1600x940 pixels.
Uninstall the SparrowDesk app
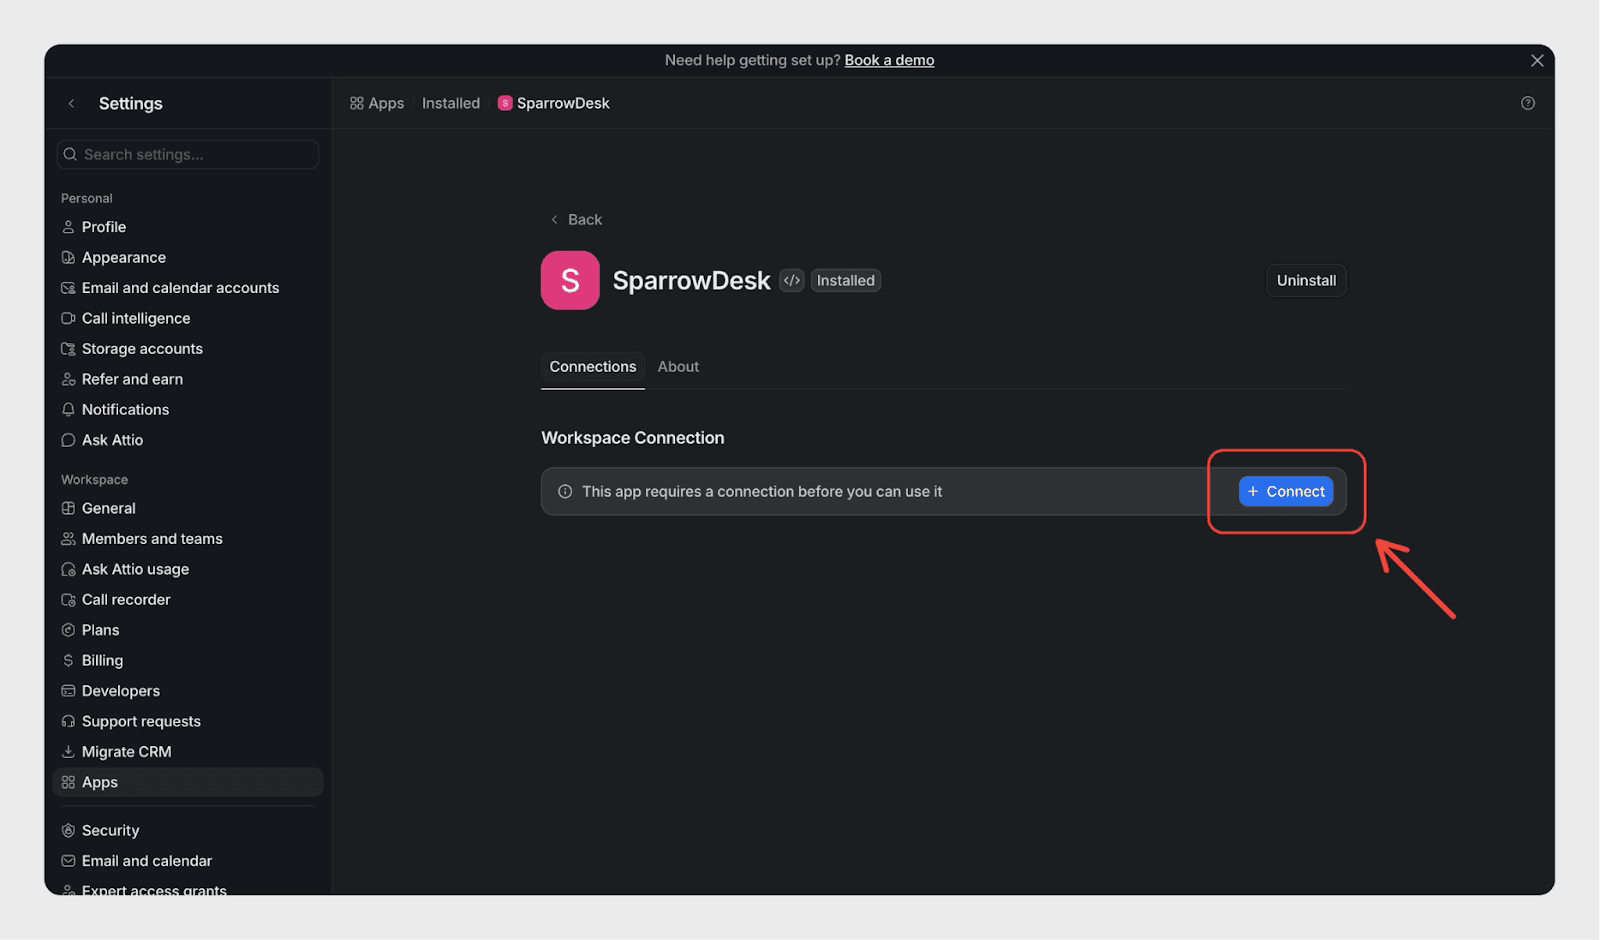pyautogui.click(x=1305, y=280)
